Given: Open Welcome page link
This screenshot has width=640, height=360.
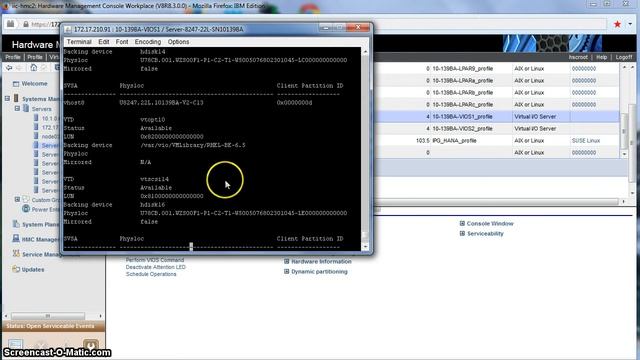Looking at the screenshot, I should 34,84.
